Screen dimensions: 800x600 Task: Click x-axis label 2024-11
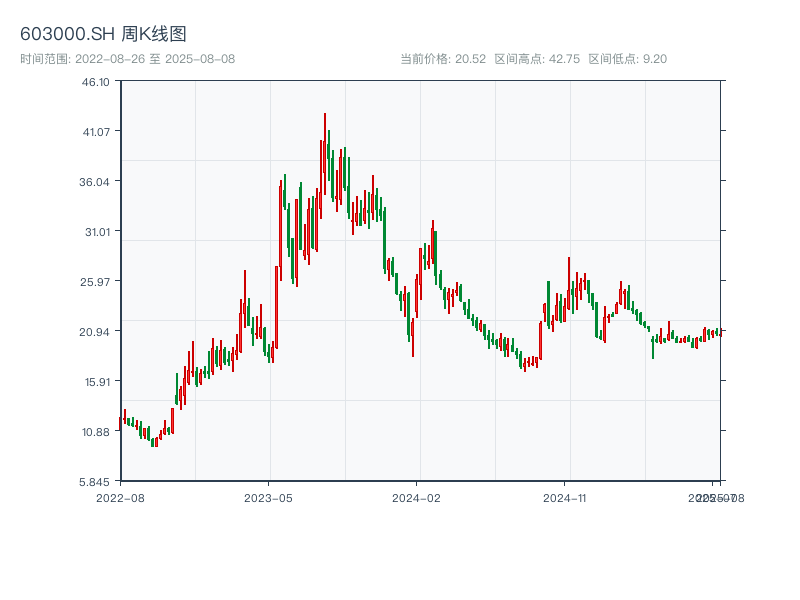[564, 498]
